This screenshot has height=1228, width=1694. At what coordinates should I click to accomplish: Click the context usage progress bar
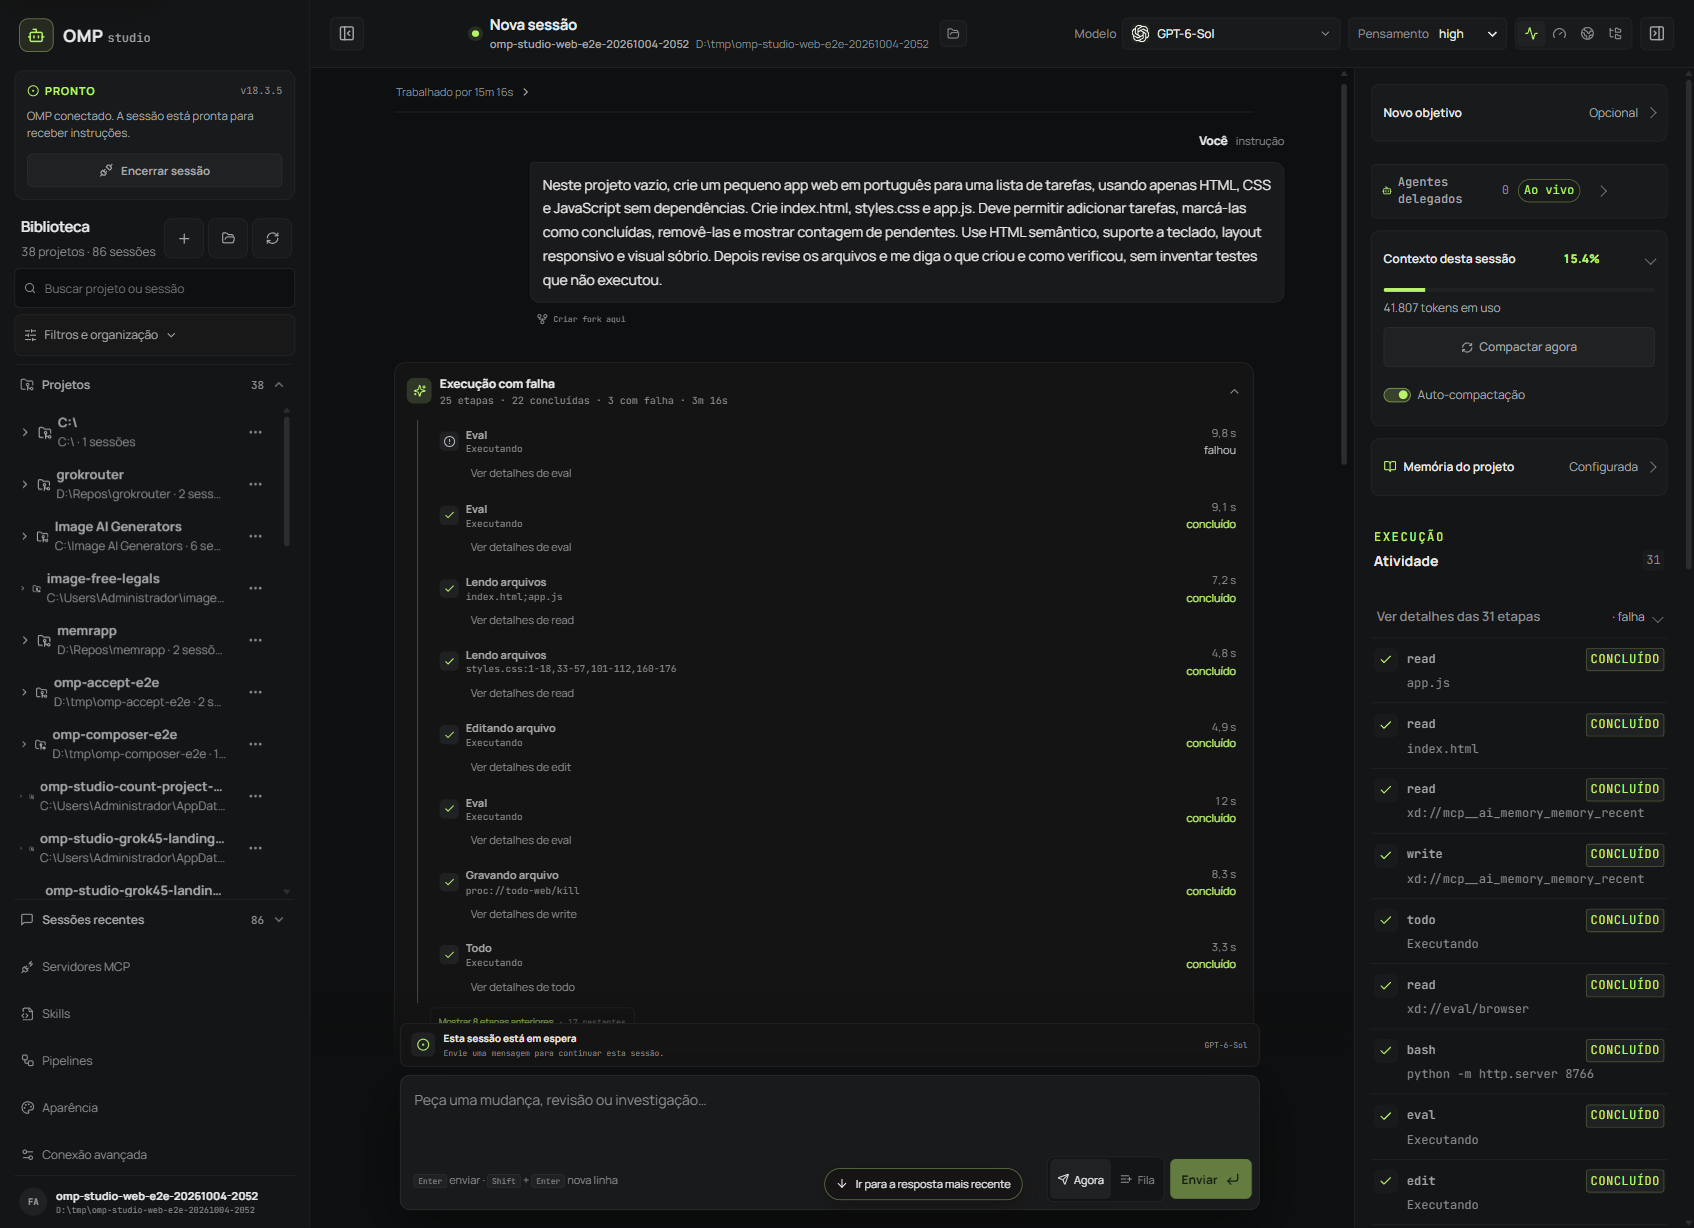pos(1518,290)
